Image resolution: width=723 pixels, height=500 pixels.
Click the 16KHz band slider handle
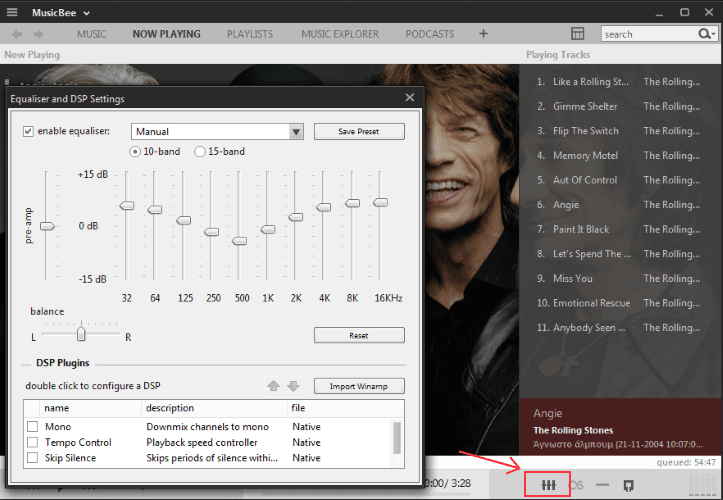click(x=380, y=202)
